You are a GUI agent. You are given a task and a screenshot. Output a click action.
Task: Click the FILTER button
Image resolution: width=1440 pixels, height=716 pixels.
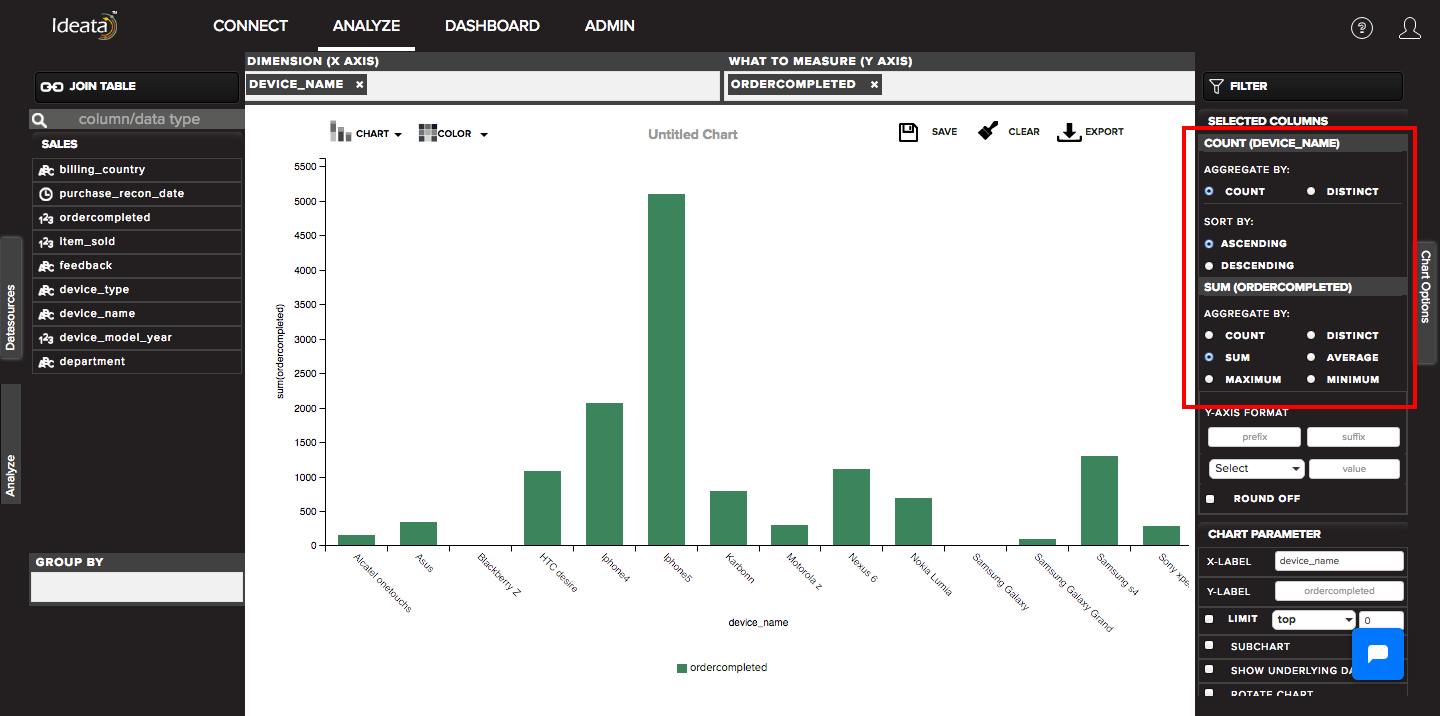[x=1302, y=87]
